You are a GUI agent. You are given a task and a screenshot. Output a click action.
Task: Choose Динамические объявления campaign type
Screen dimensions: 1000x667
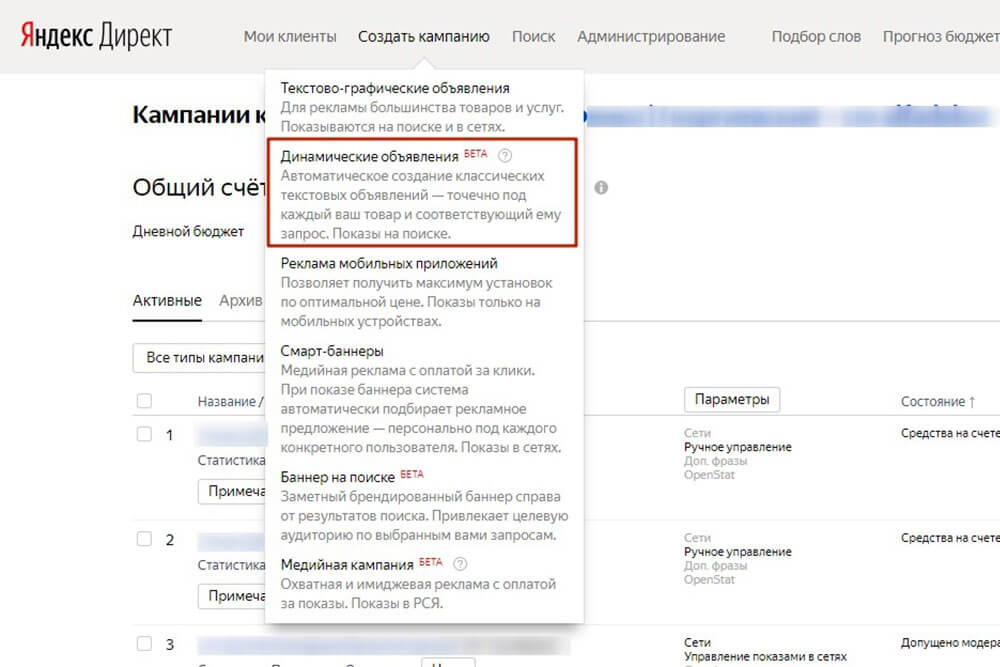(x=369, y=156)
